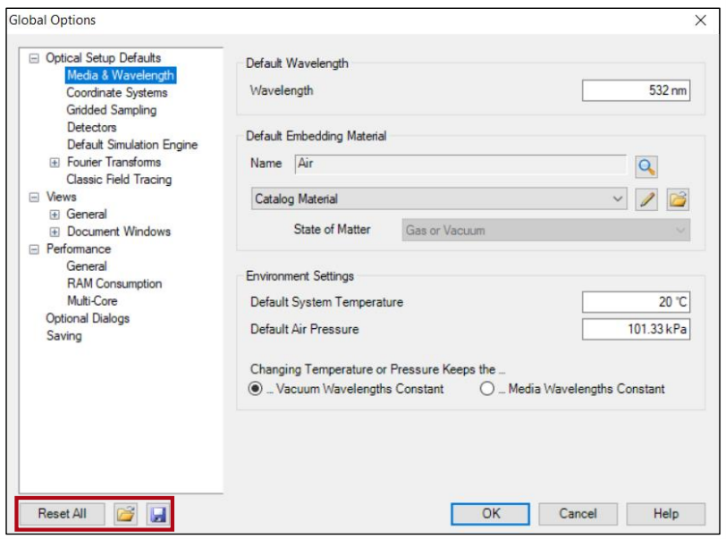Viewport: 726px width, 539px height.
Task: Select Detectors tree item
Action: tap(91, 127)
